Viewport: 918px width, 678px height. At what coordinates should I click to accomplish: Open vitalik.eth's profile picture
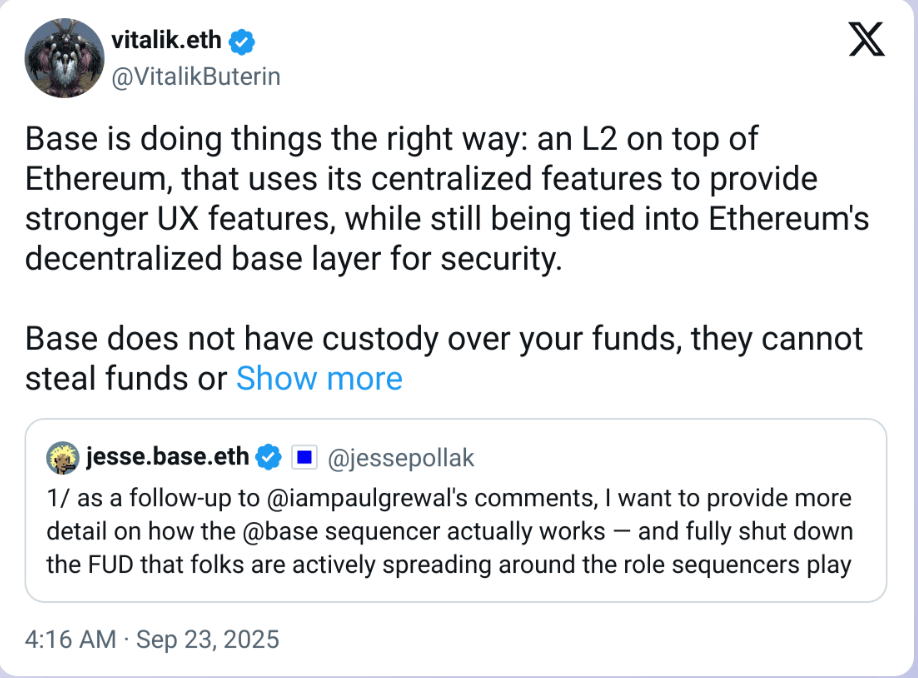[66, 59]
